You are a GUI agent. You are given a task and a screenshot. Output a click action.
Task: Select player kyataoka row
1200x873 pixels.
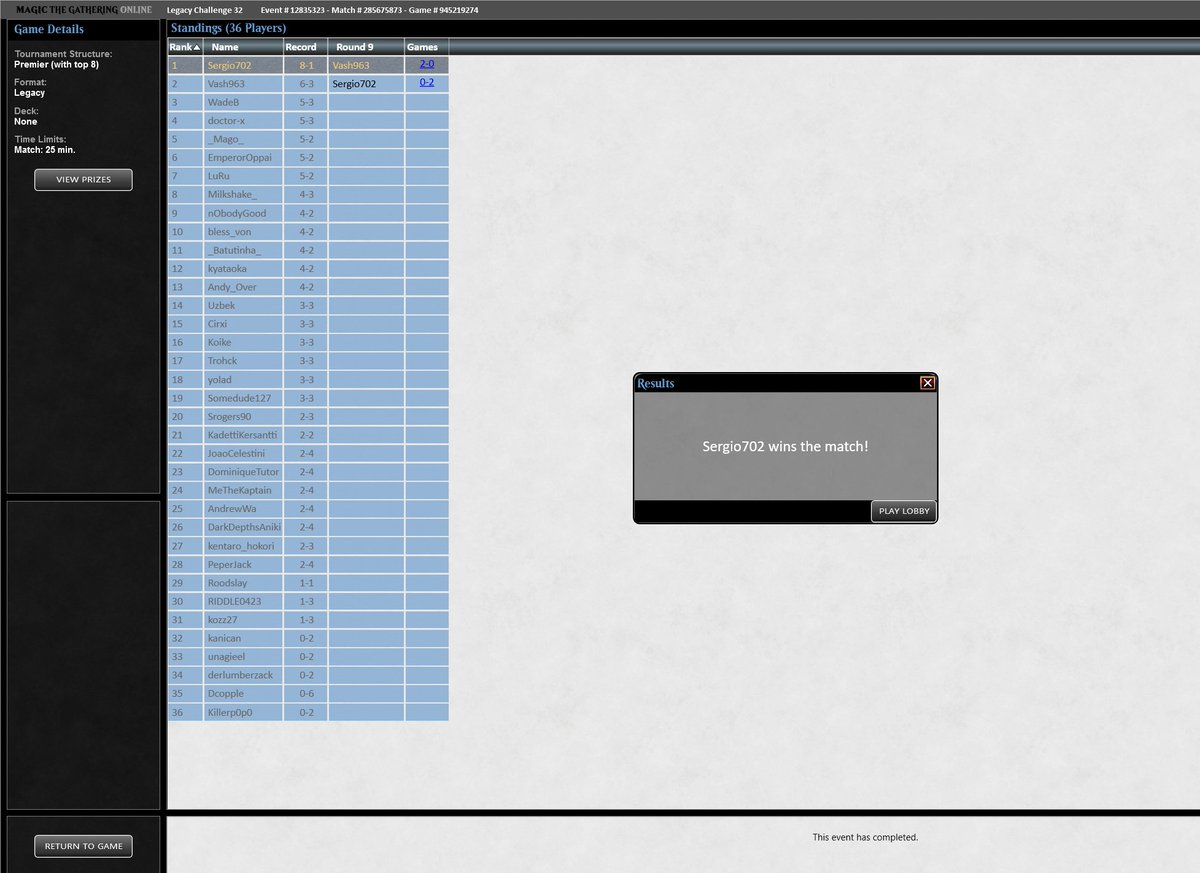coord(308,269)
